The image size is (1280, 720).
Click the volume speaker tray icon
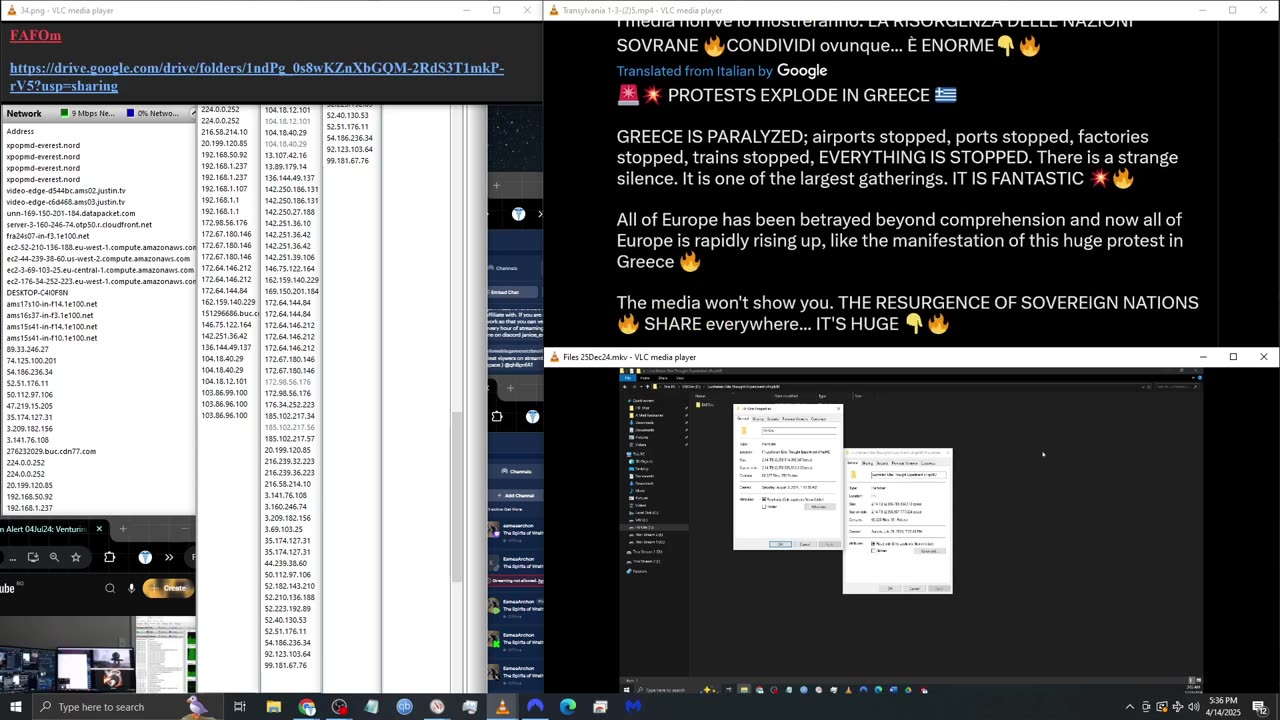click(x=1193, y=707)
